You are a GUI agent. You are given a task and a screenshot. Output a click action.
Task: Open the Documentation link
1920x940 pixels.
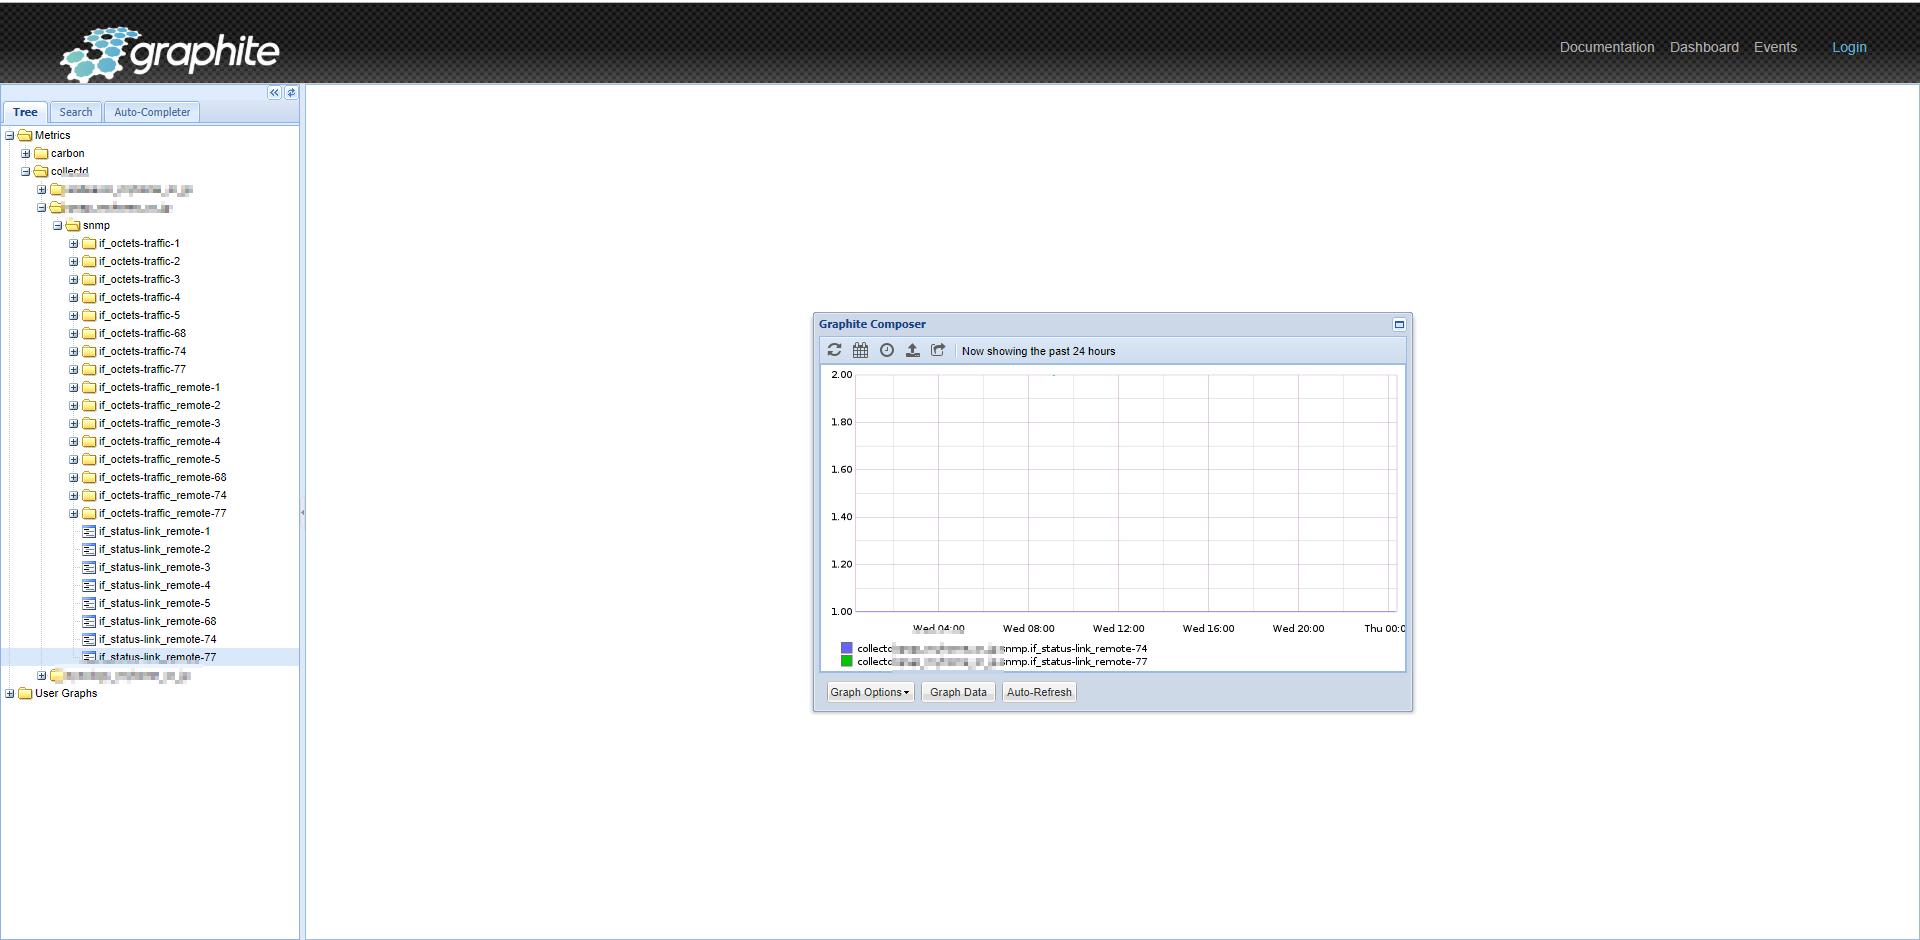tap(1607, 47)
